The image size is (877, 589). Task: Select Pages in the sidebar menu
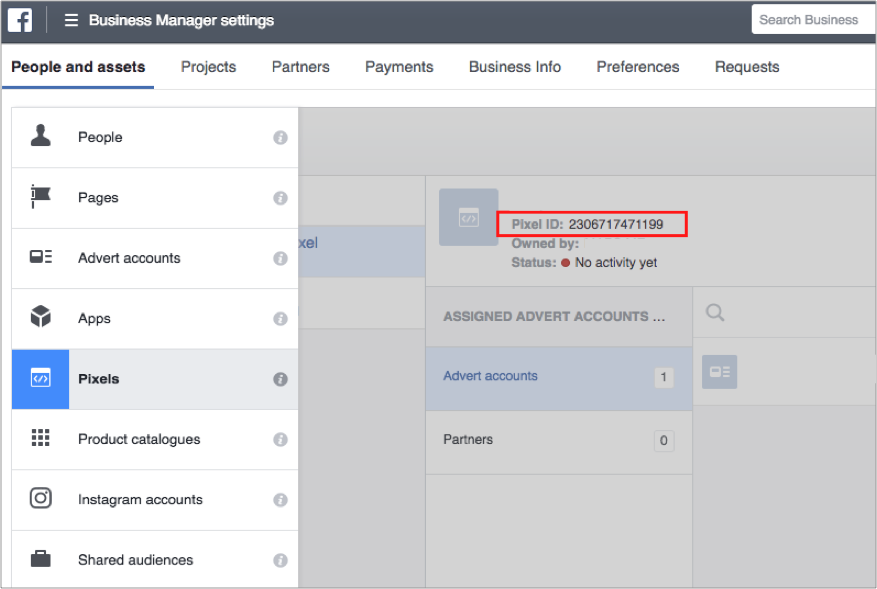(155, 198)
